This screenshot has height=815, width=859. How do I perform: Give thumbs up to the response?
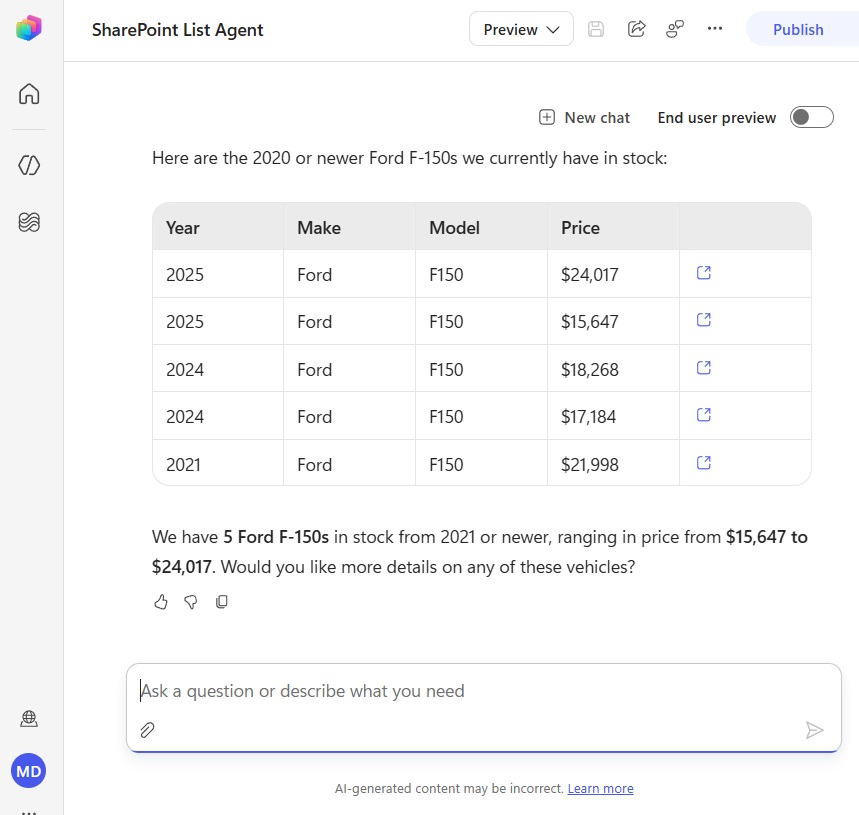(x=161, y=602)
